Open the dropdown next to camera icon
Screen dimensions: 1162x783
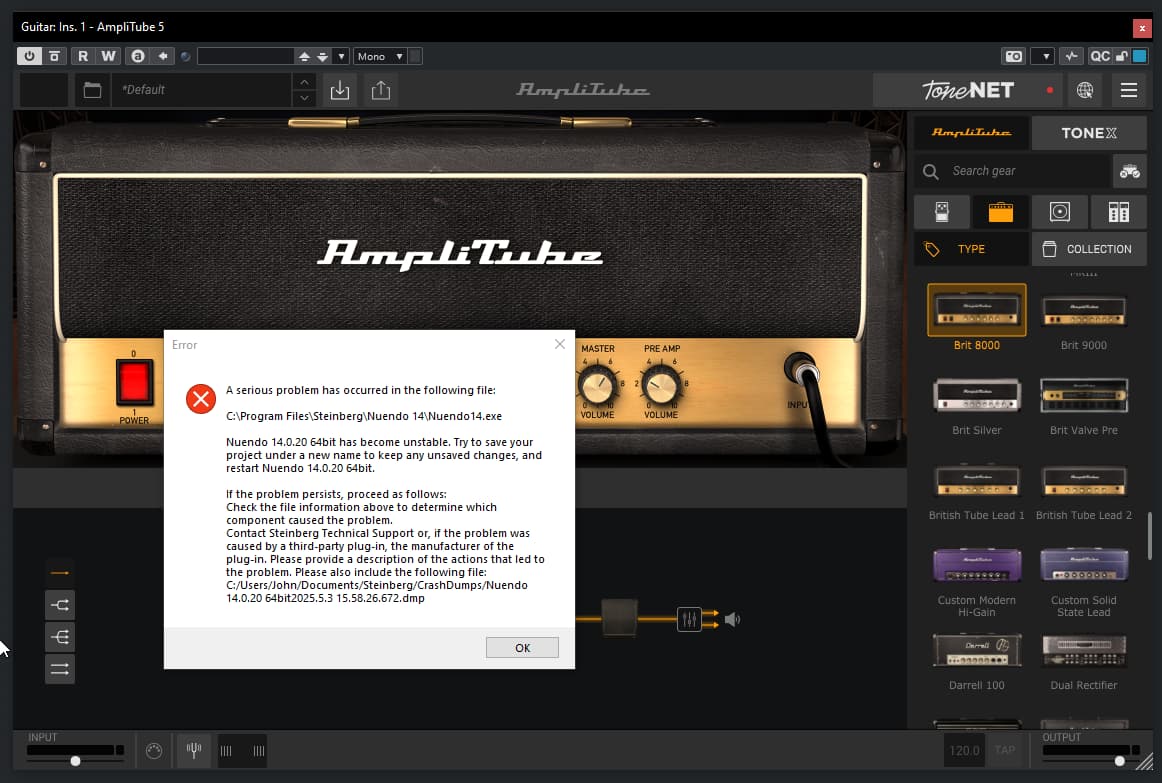1044,56
